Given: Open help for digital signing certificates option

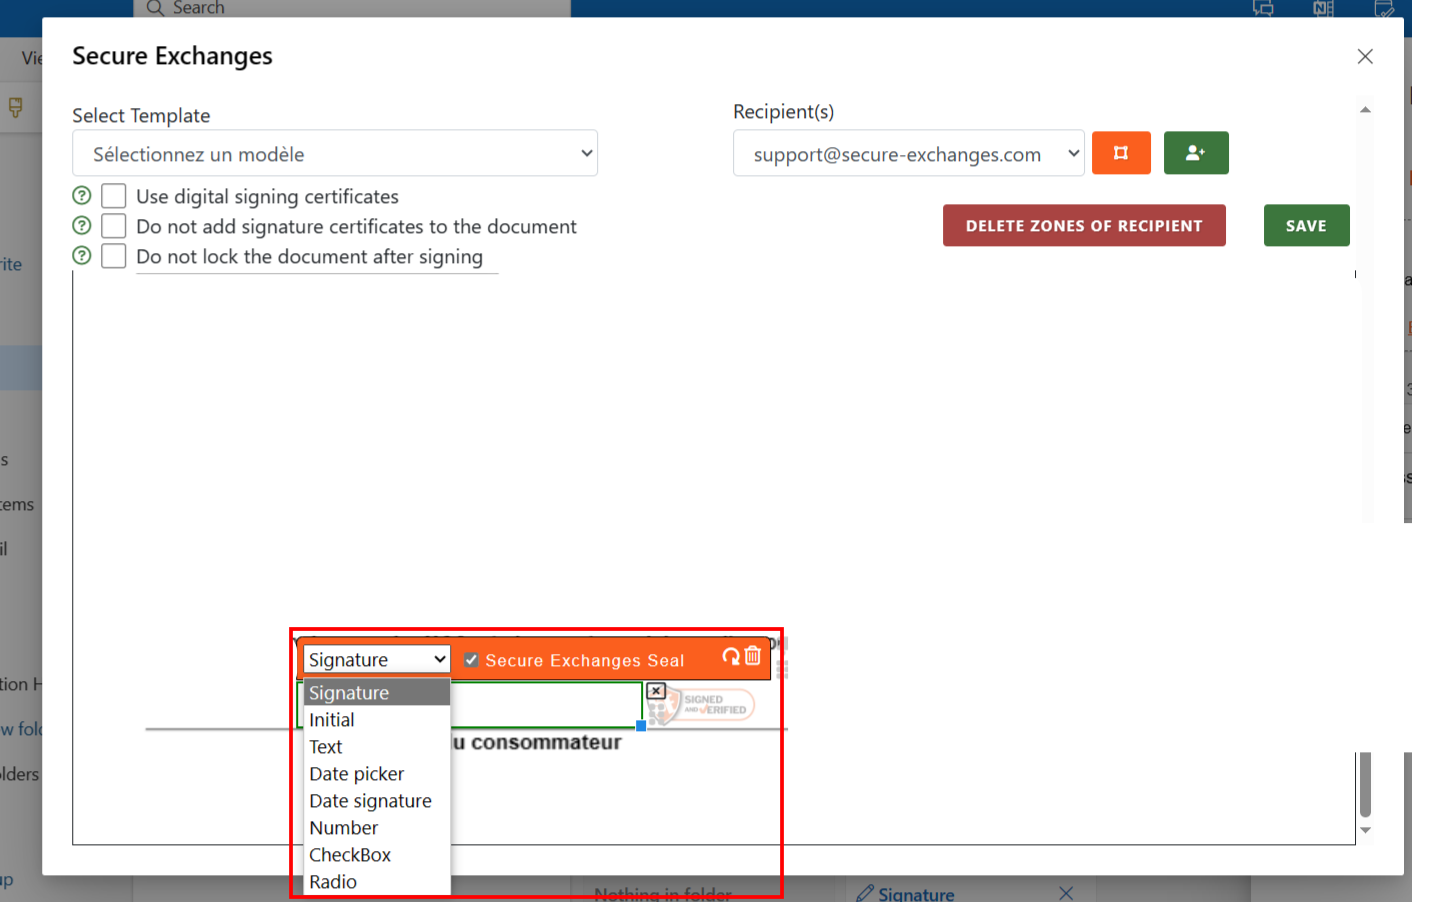Looking at the screenshot, I should [82, 195].
